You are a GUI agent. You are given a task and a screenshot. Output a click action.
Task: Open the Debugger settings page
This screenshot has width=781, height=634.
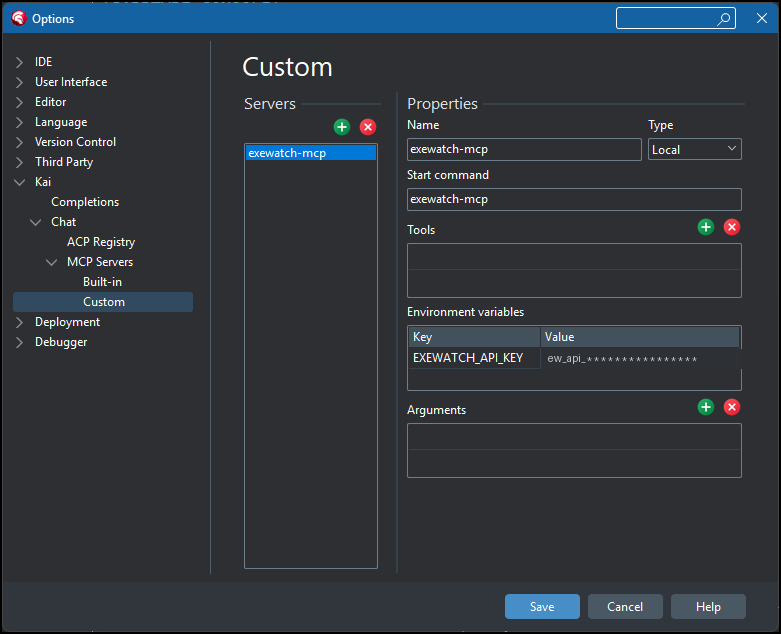click(x=61, y=342)
